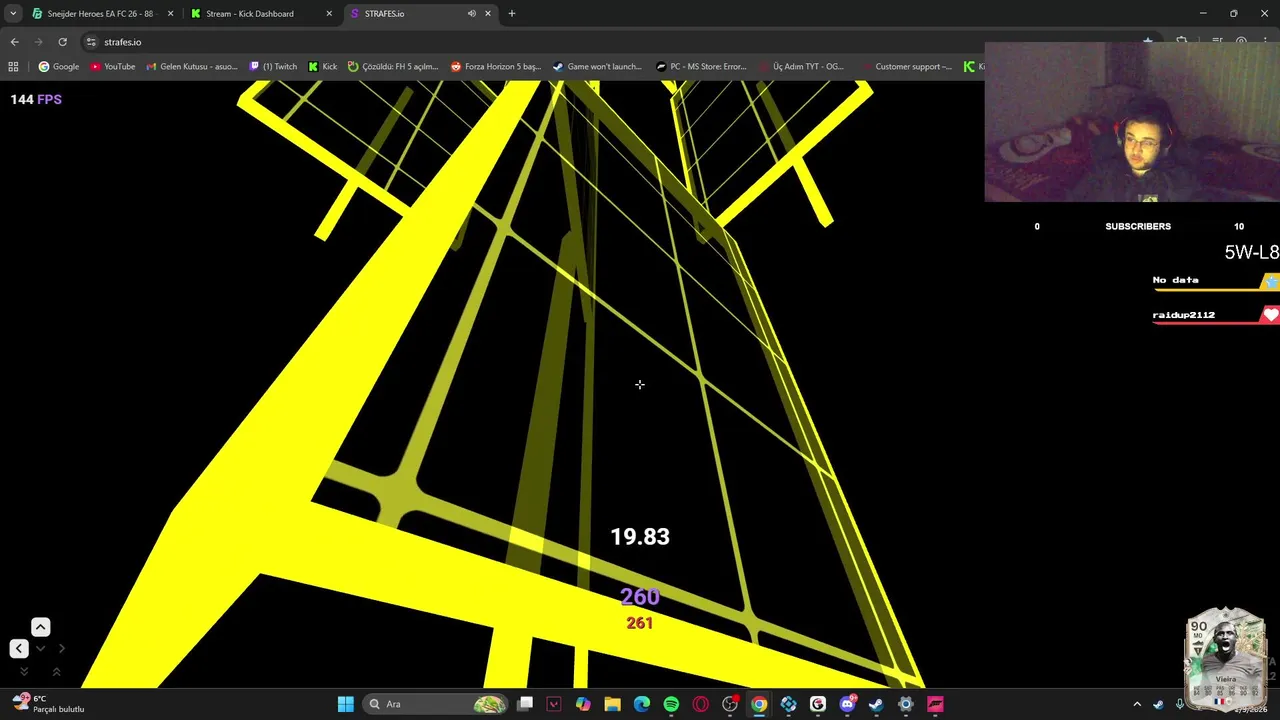Click the center crosshair
Screen dimensions: 1280x720
point(640,384)
